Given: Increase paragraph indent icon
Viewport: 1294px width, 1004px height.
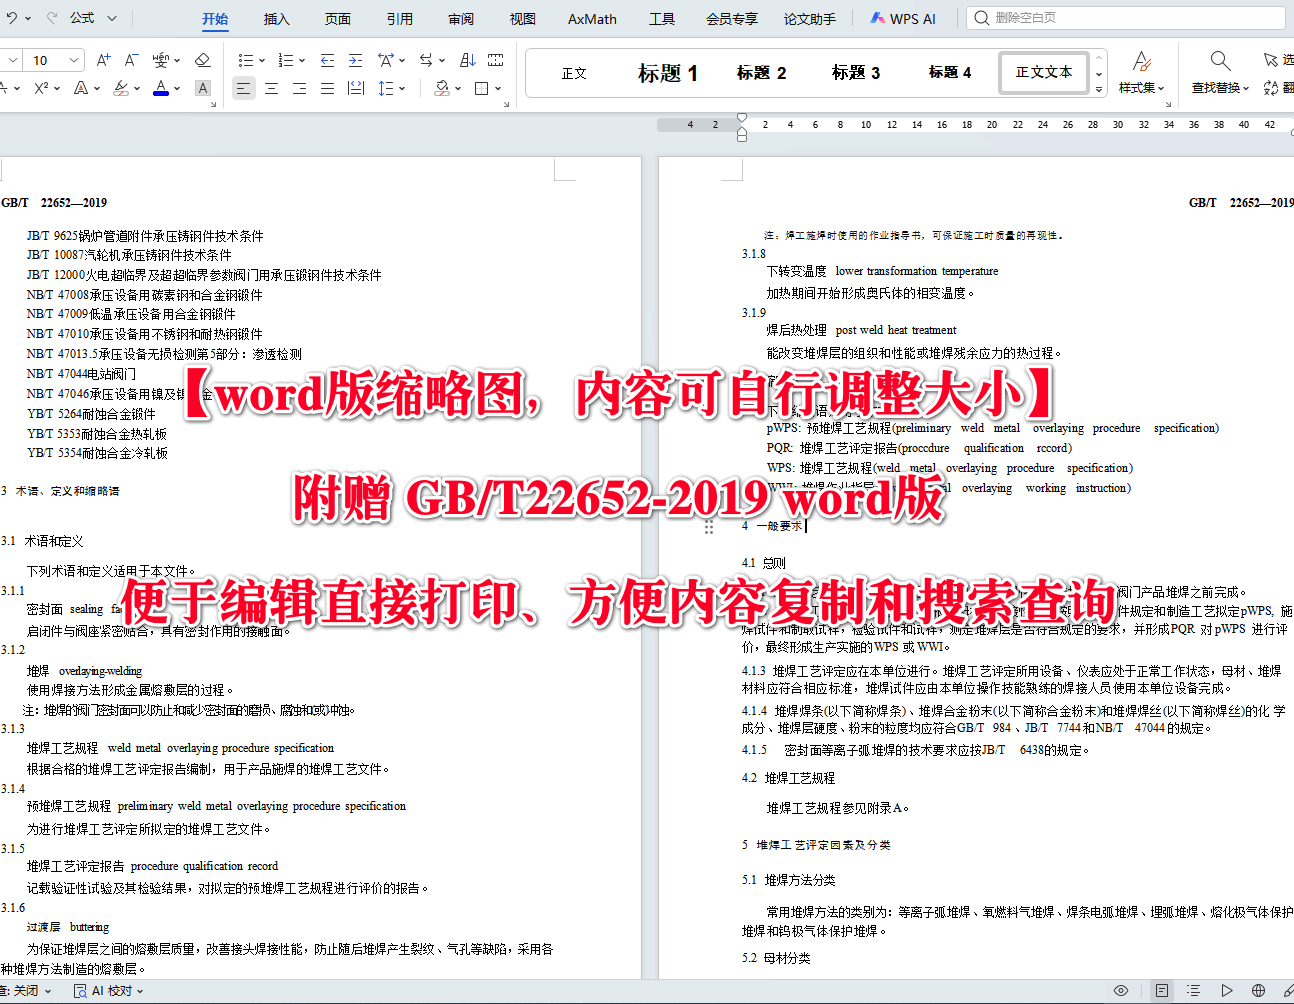Looking at the screenshot, I should tap(354, 59).
